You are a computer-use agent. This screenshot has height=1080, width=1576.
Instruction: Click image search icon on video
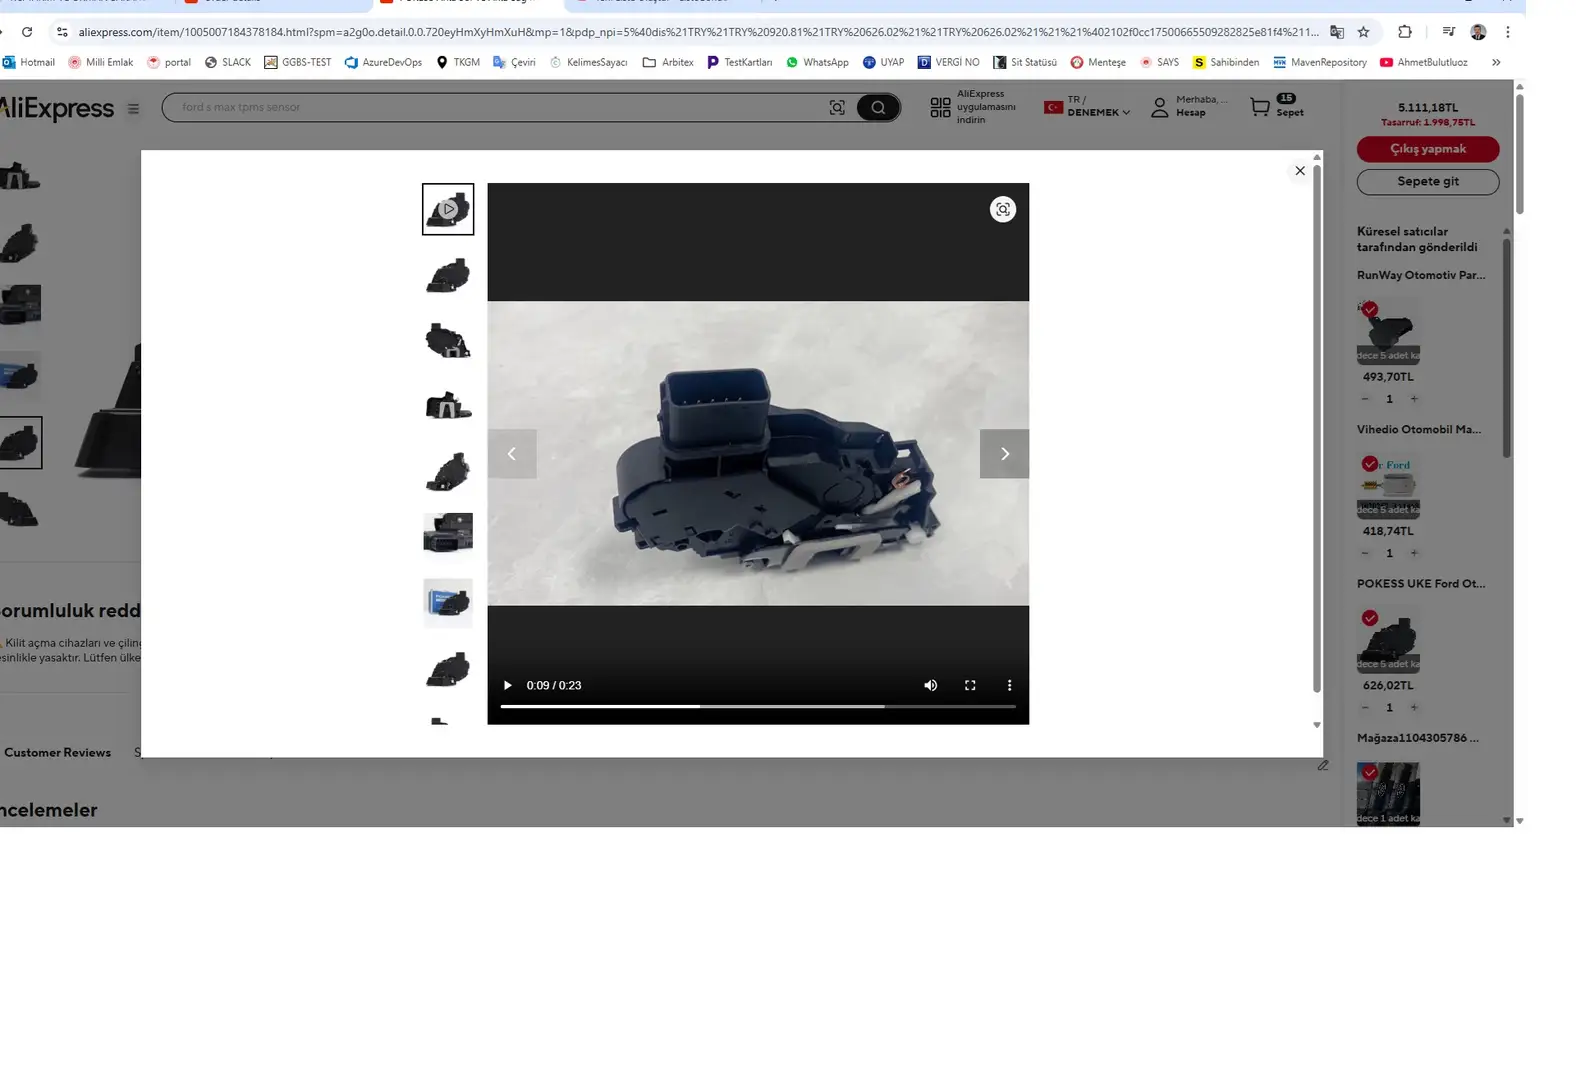(x=1002, y=209)
